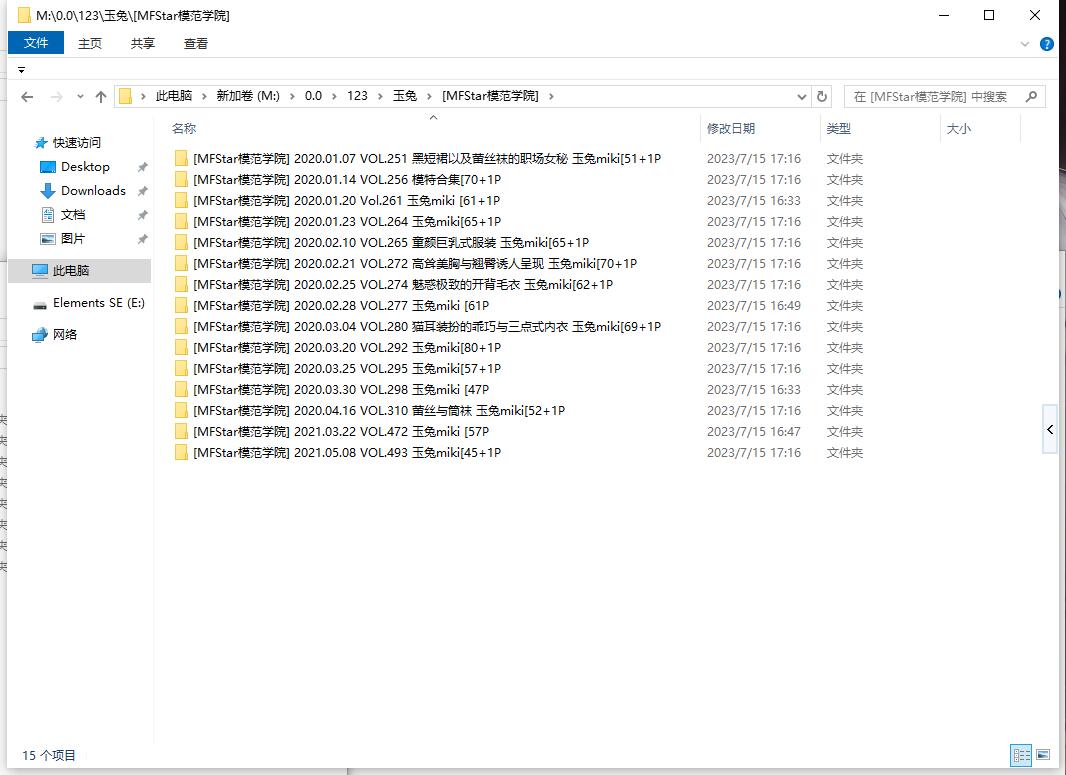Image resolution: width=1066 pixels, height=775 pixels.
Task: Unpin 文档 using its pin icon
Action: pos(142,215)
